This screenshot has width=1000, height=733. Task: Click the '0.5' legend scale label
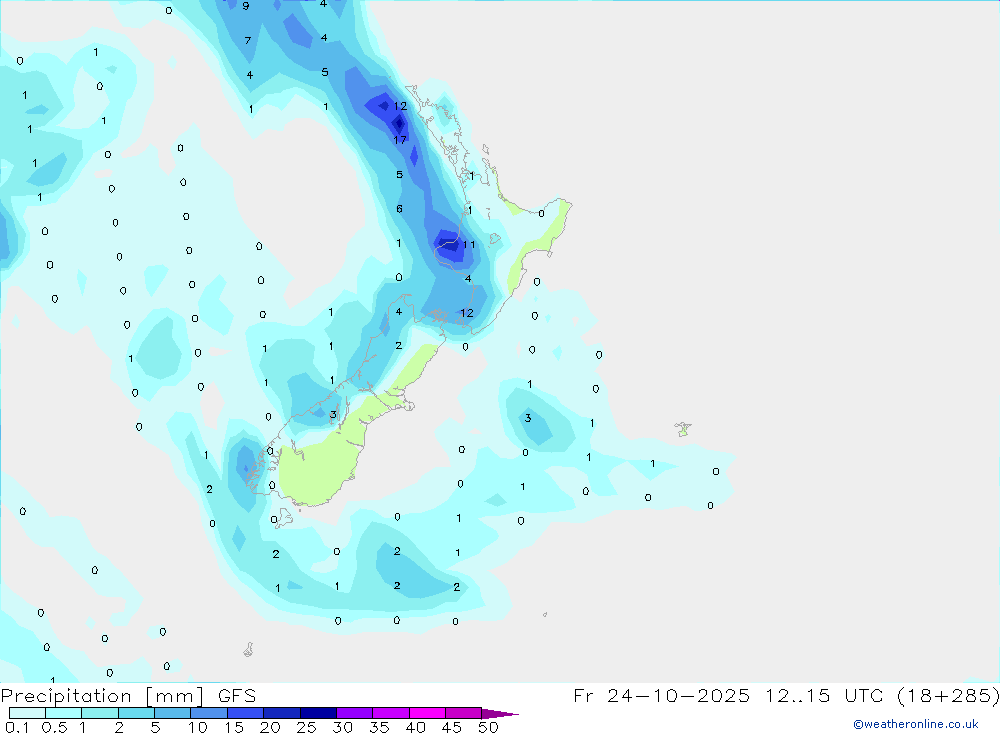pos(55,727)
